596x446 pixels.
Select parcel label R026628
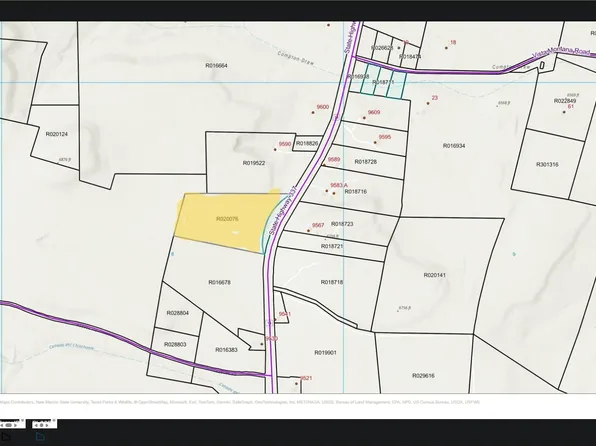tap(382, 48)
